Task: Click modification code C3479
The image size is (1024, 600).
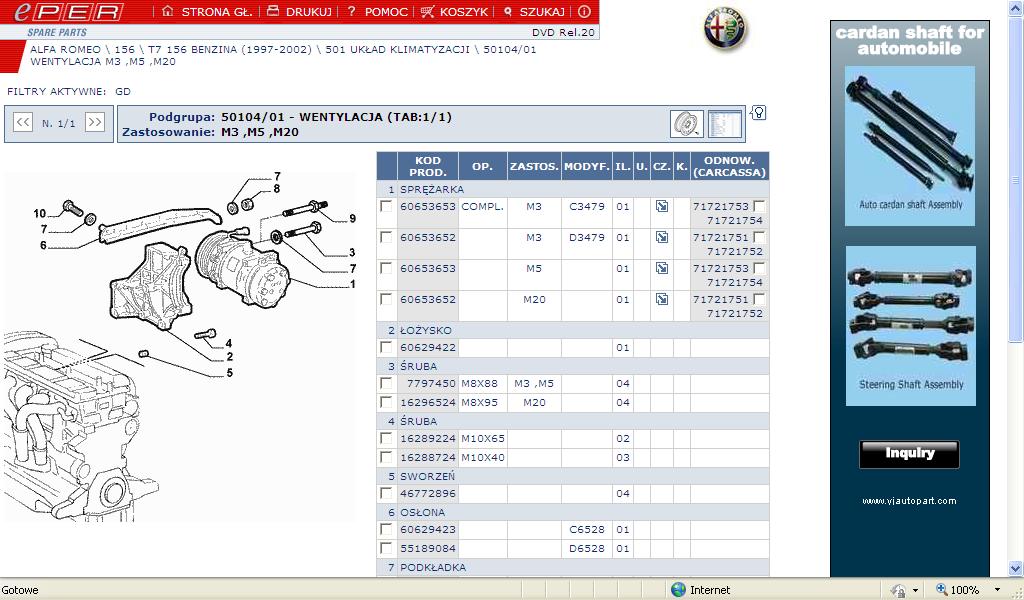Action: pyautogui.click(x=586, y=206)
